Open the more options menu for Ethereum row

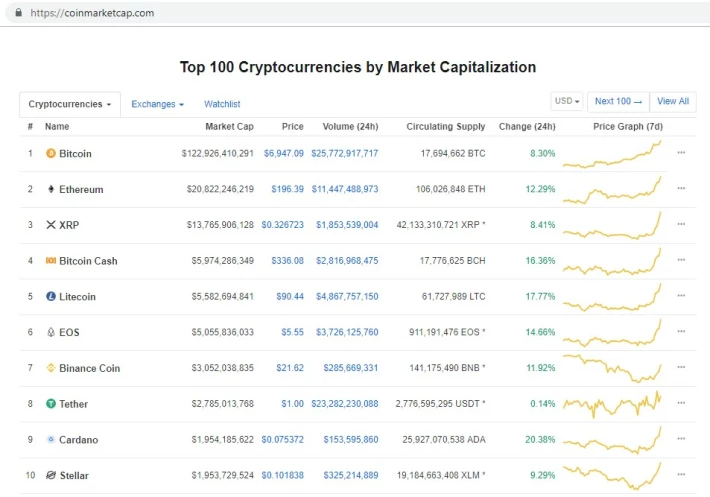681,188
